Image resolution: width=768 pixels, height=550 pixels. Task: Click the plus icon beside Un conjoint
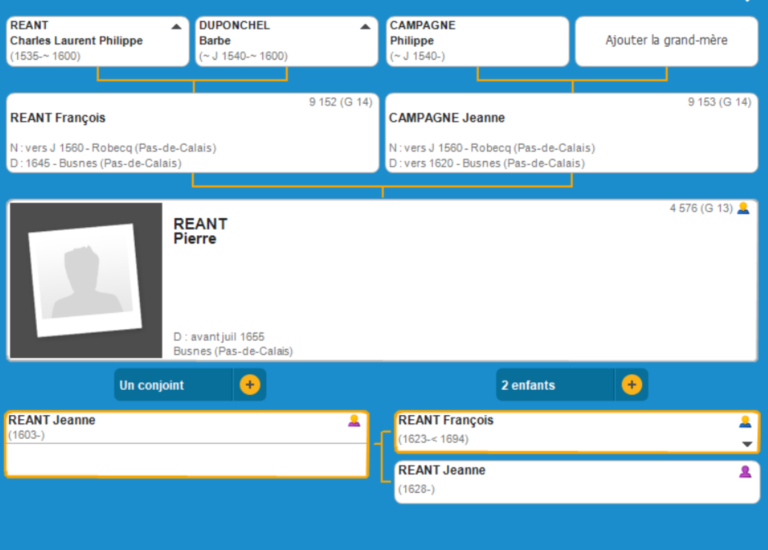249,385
